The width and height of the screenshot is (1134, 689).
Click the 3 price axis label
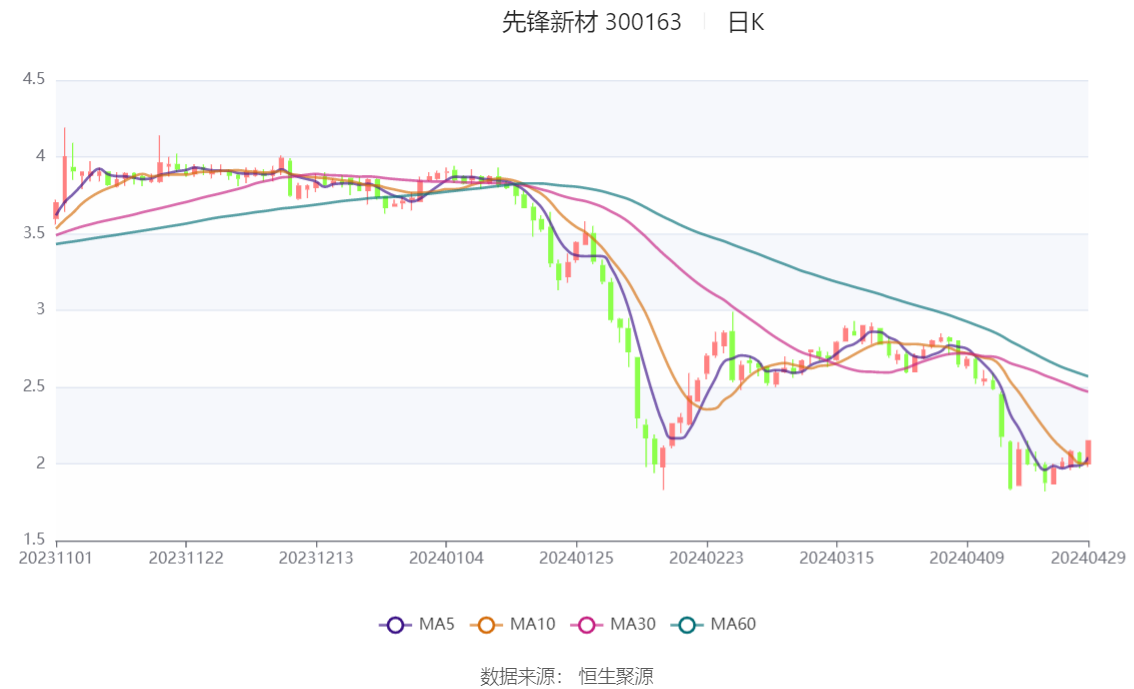tap(41, 310)
